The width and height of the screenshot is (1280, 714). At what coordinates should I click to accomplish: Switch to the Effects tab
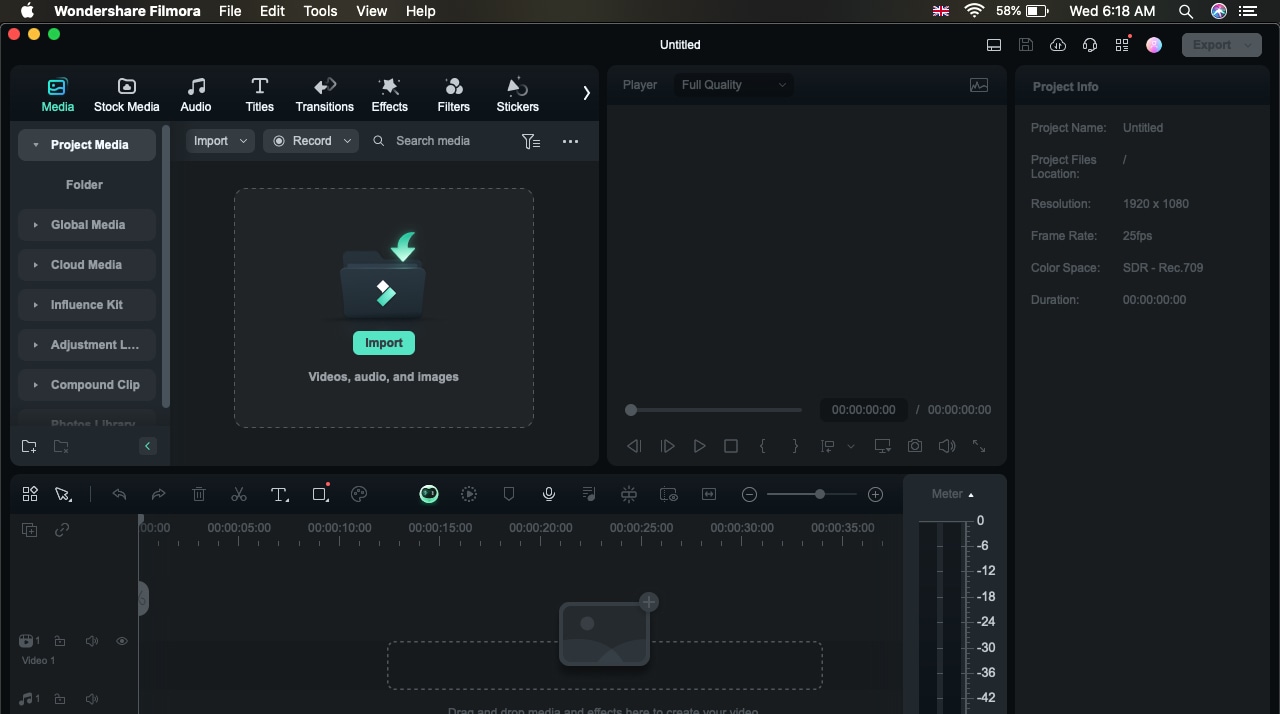point(390,95)
